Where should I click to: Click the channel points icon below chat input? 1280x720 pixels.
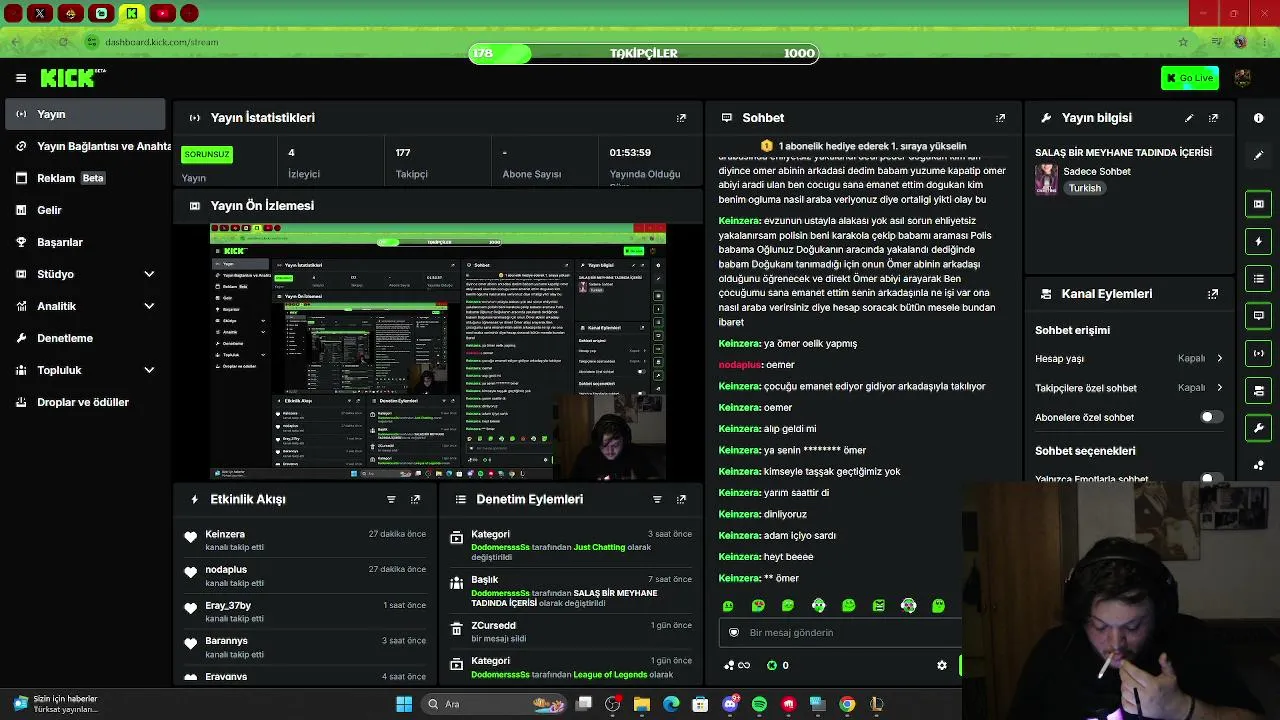click(736, 665)
